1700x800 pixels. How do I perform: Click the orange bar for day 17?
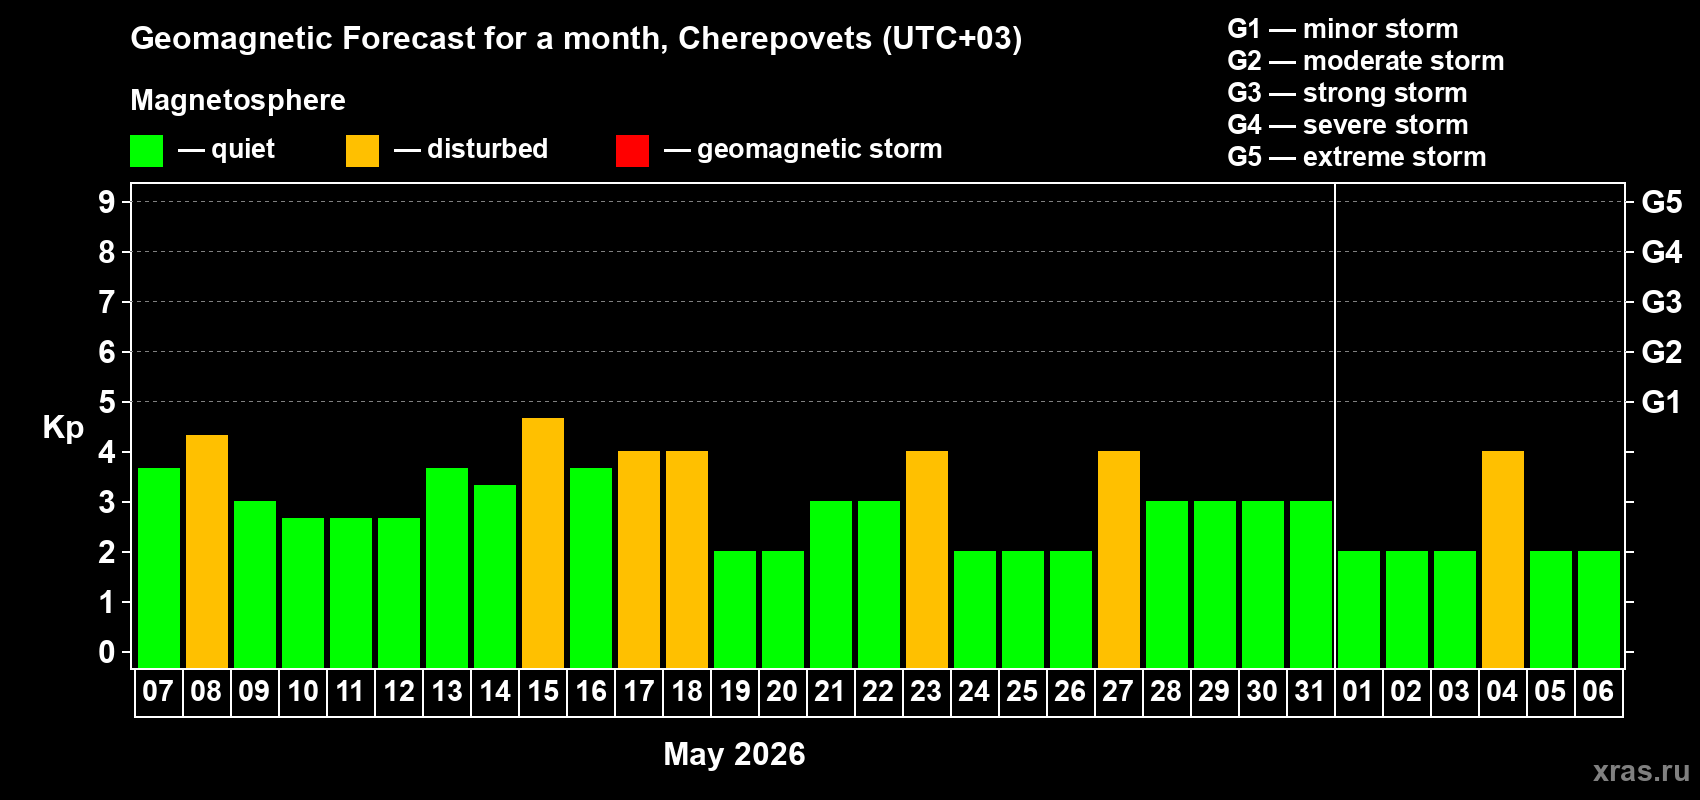(639, 560)
